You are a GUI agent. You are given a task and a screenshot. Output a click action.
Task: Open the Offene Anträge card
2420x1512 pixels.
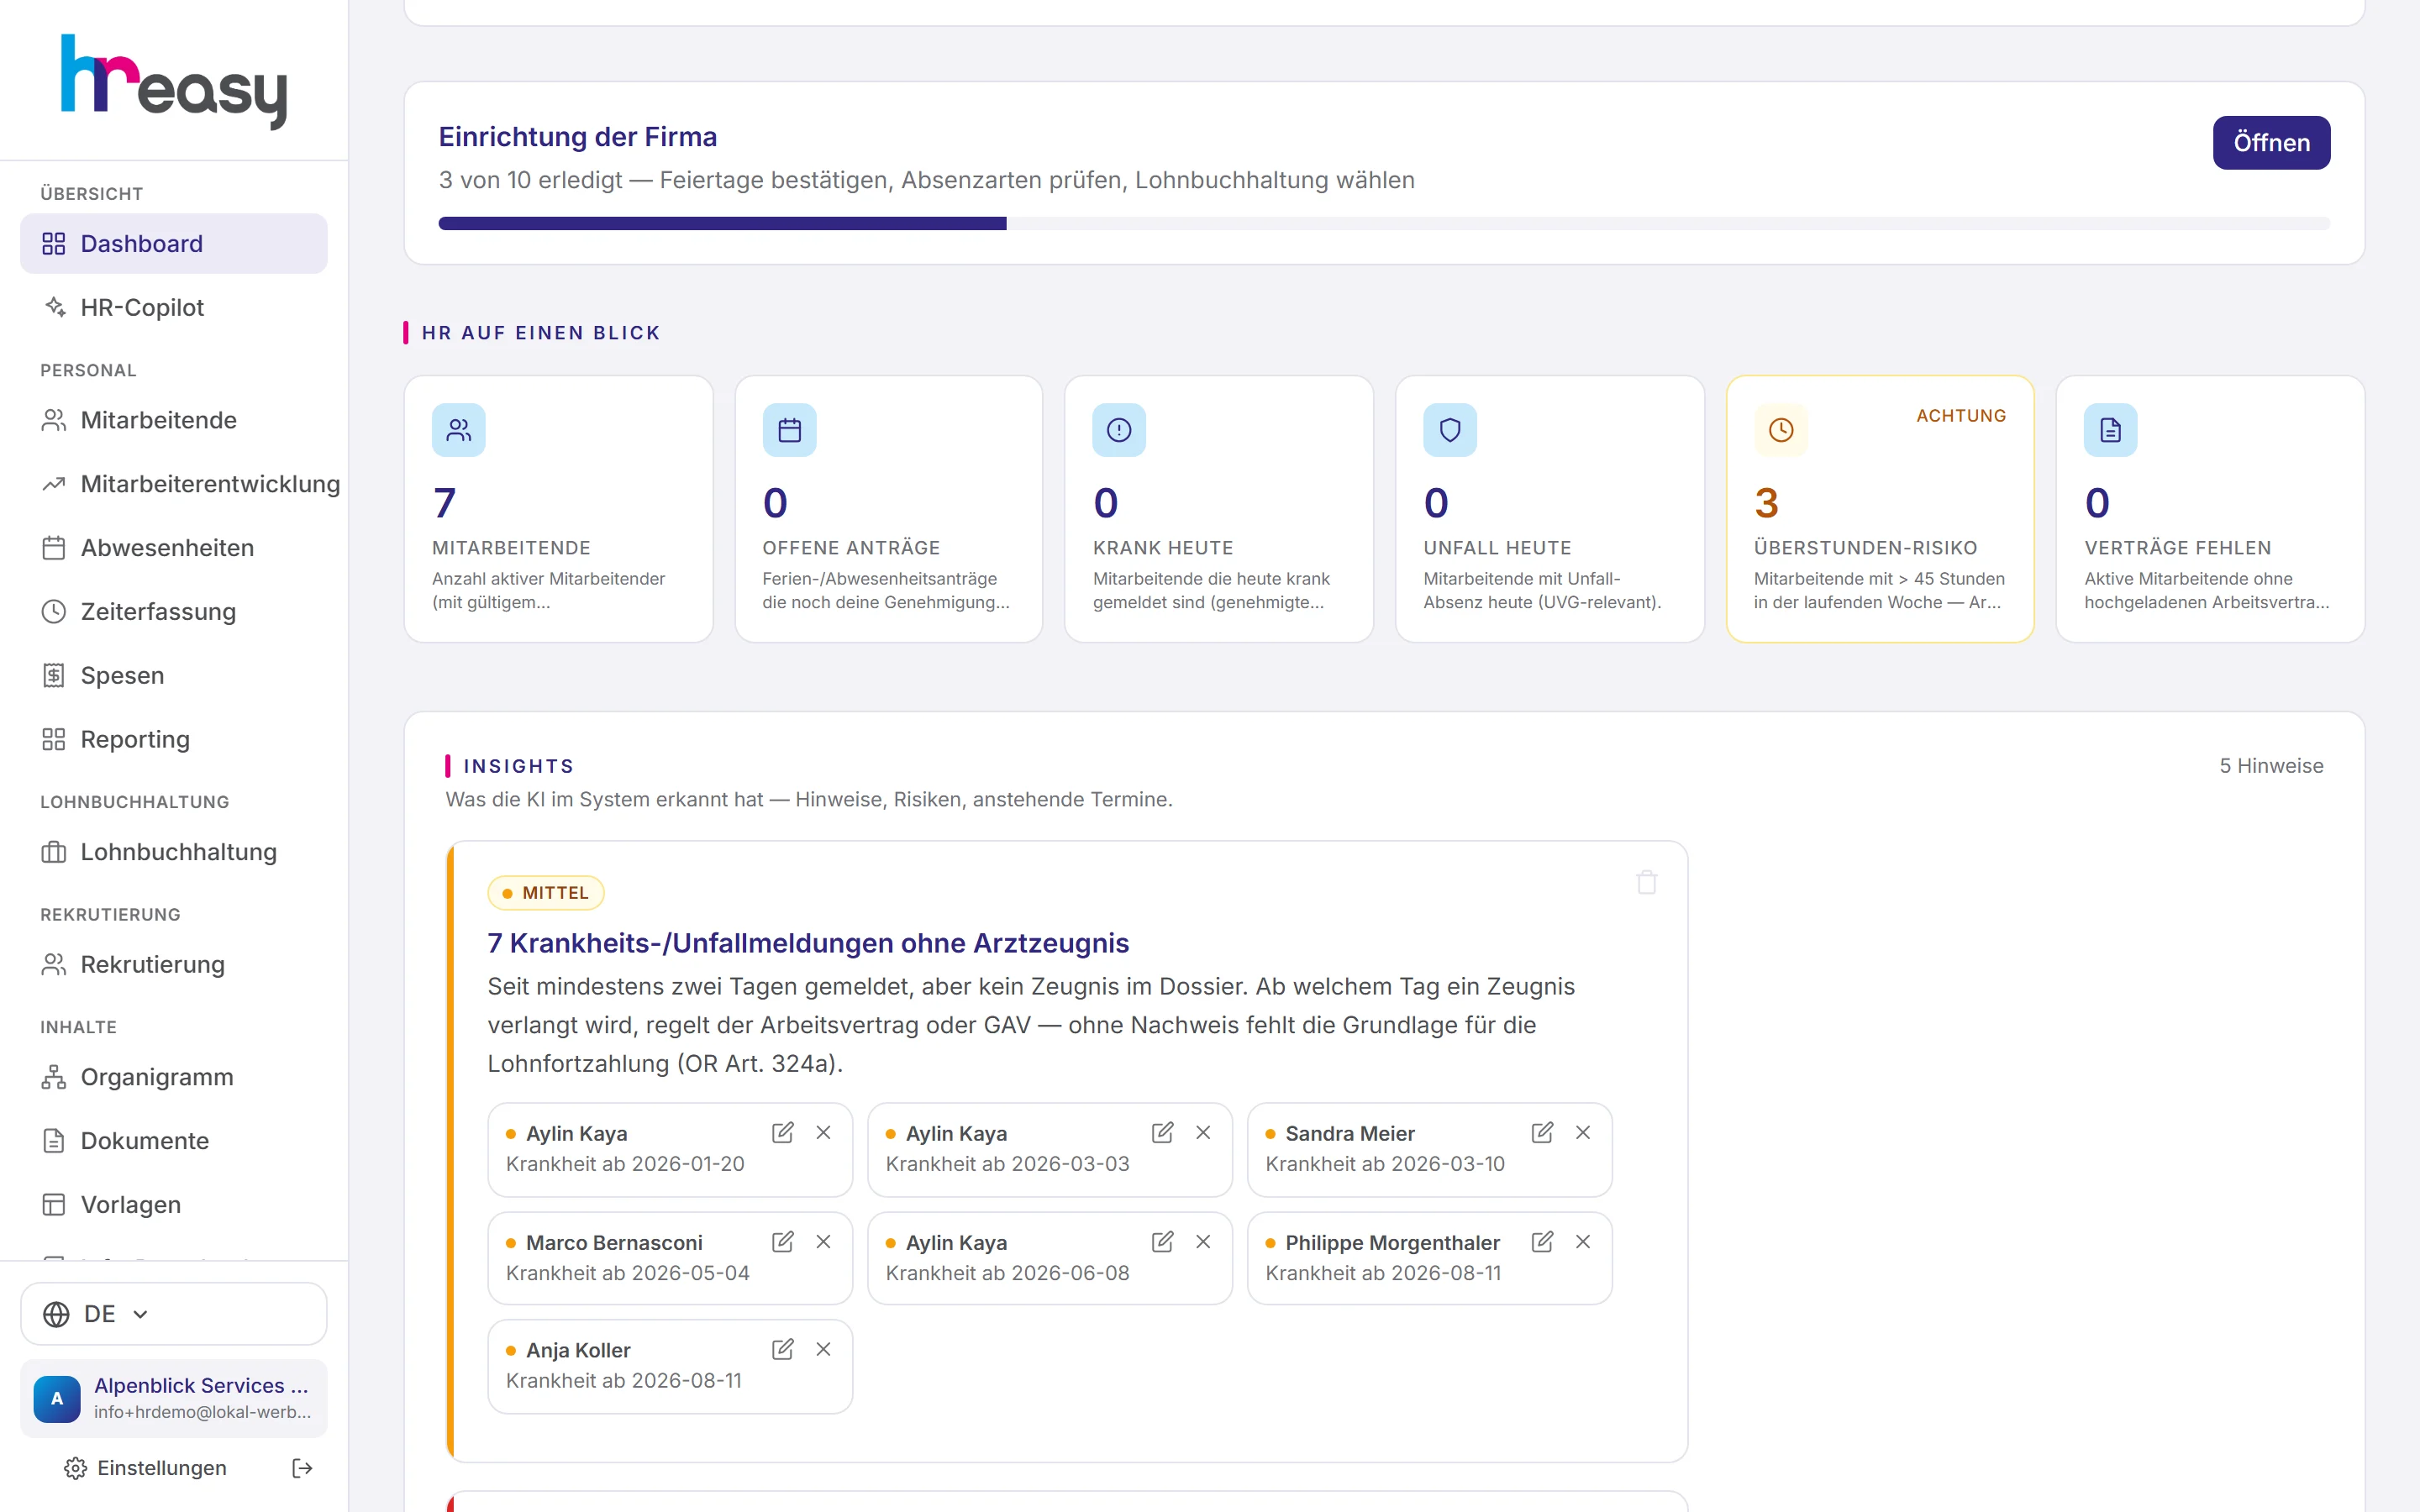click(x=889, y=509)
